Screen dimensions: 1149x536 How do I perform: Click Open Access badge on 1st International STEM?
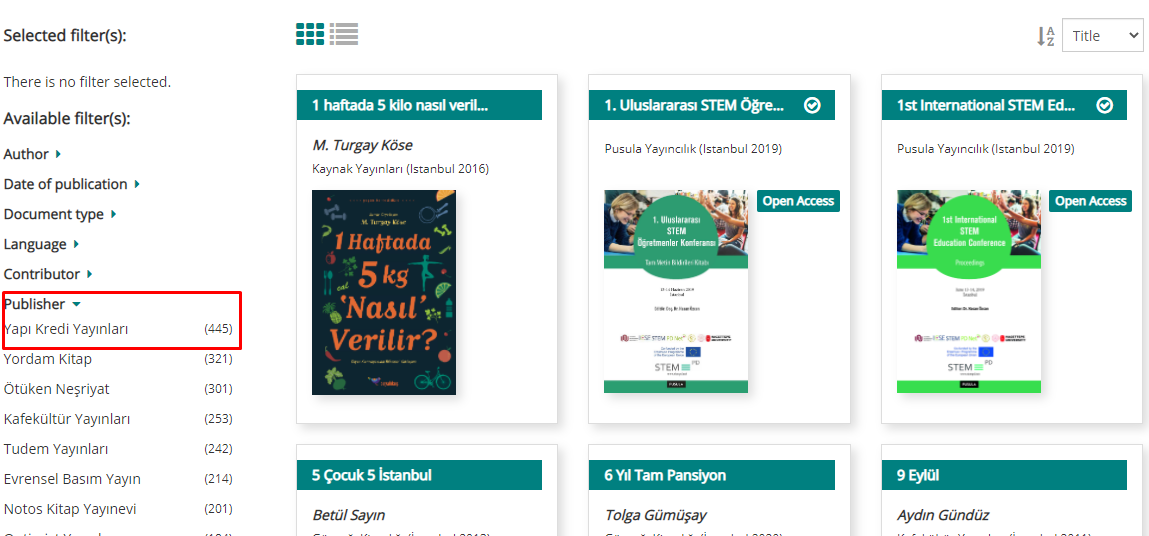[1090, 201]
